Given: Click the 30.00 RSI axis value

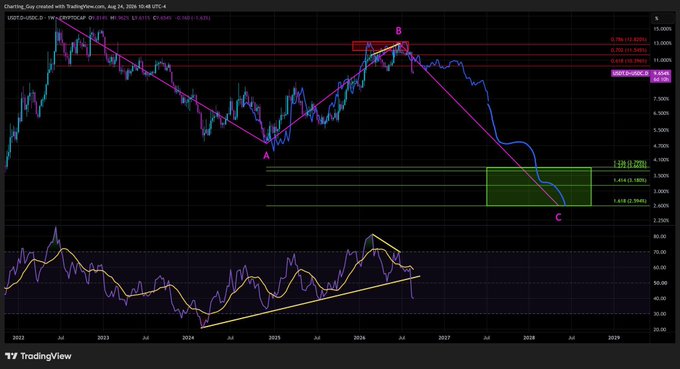Looking at the screenshot, I should point(660,314).
